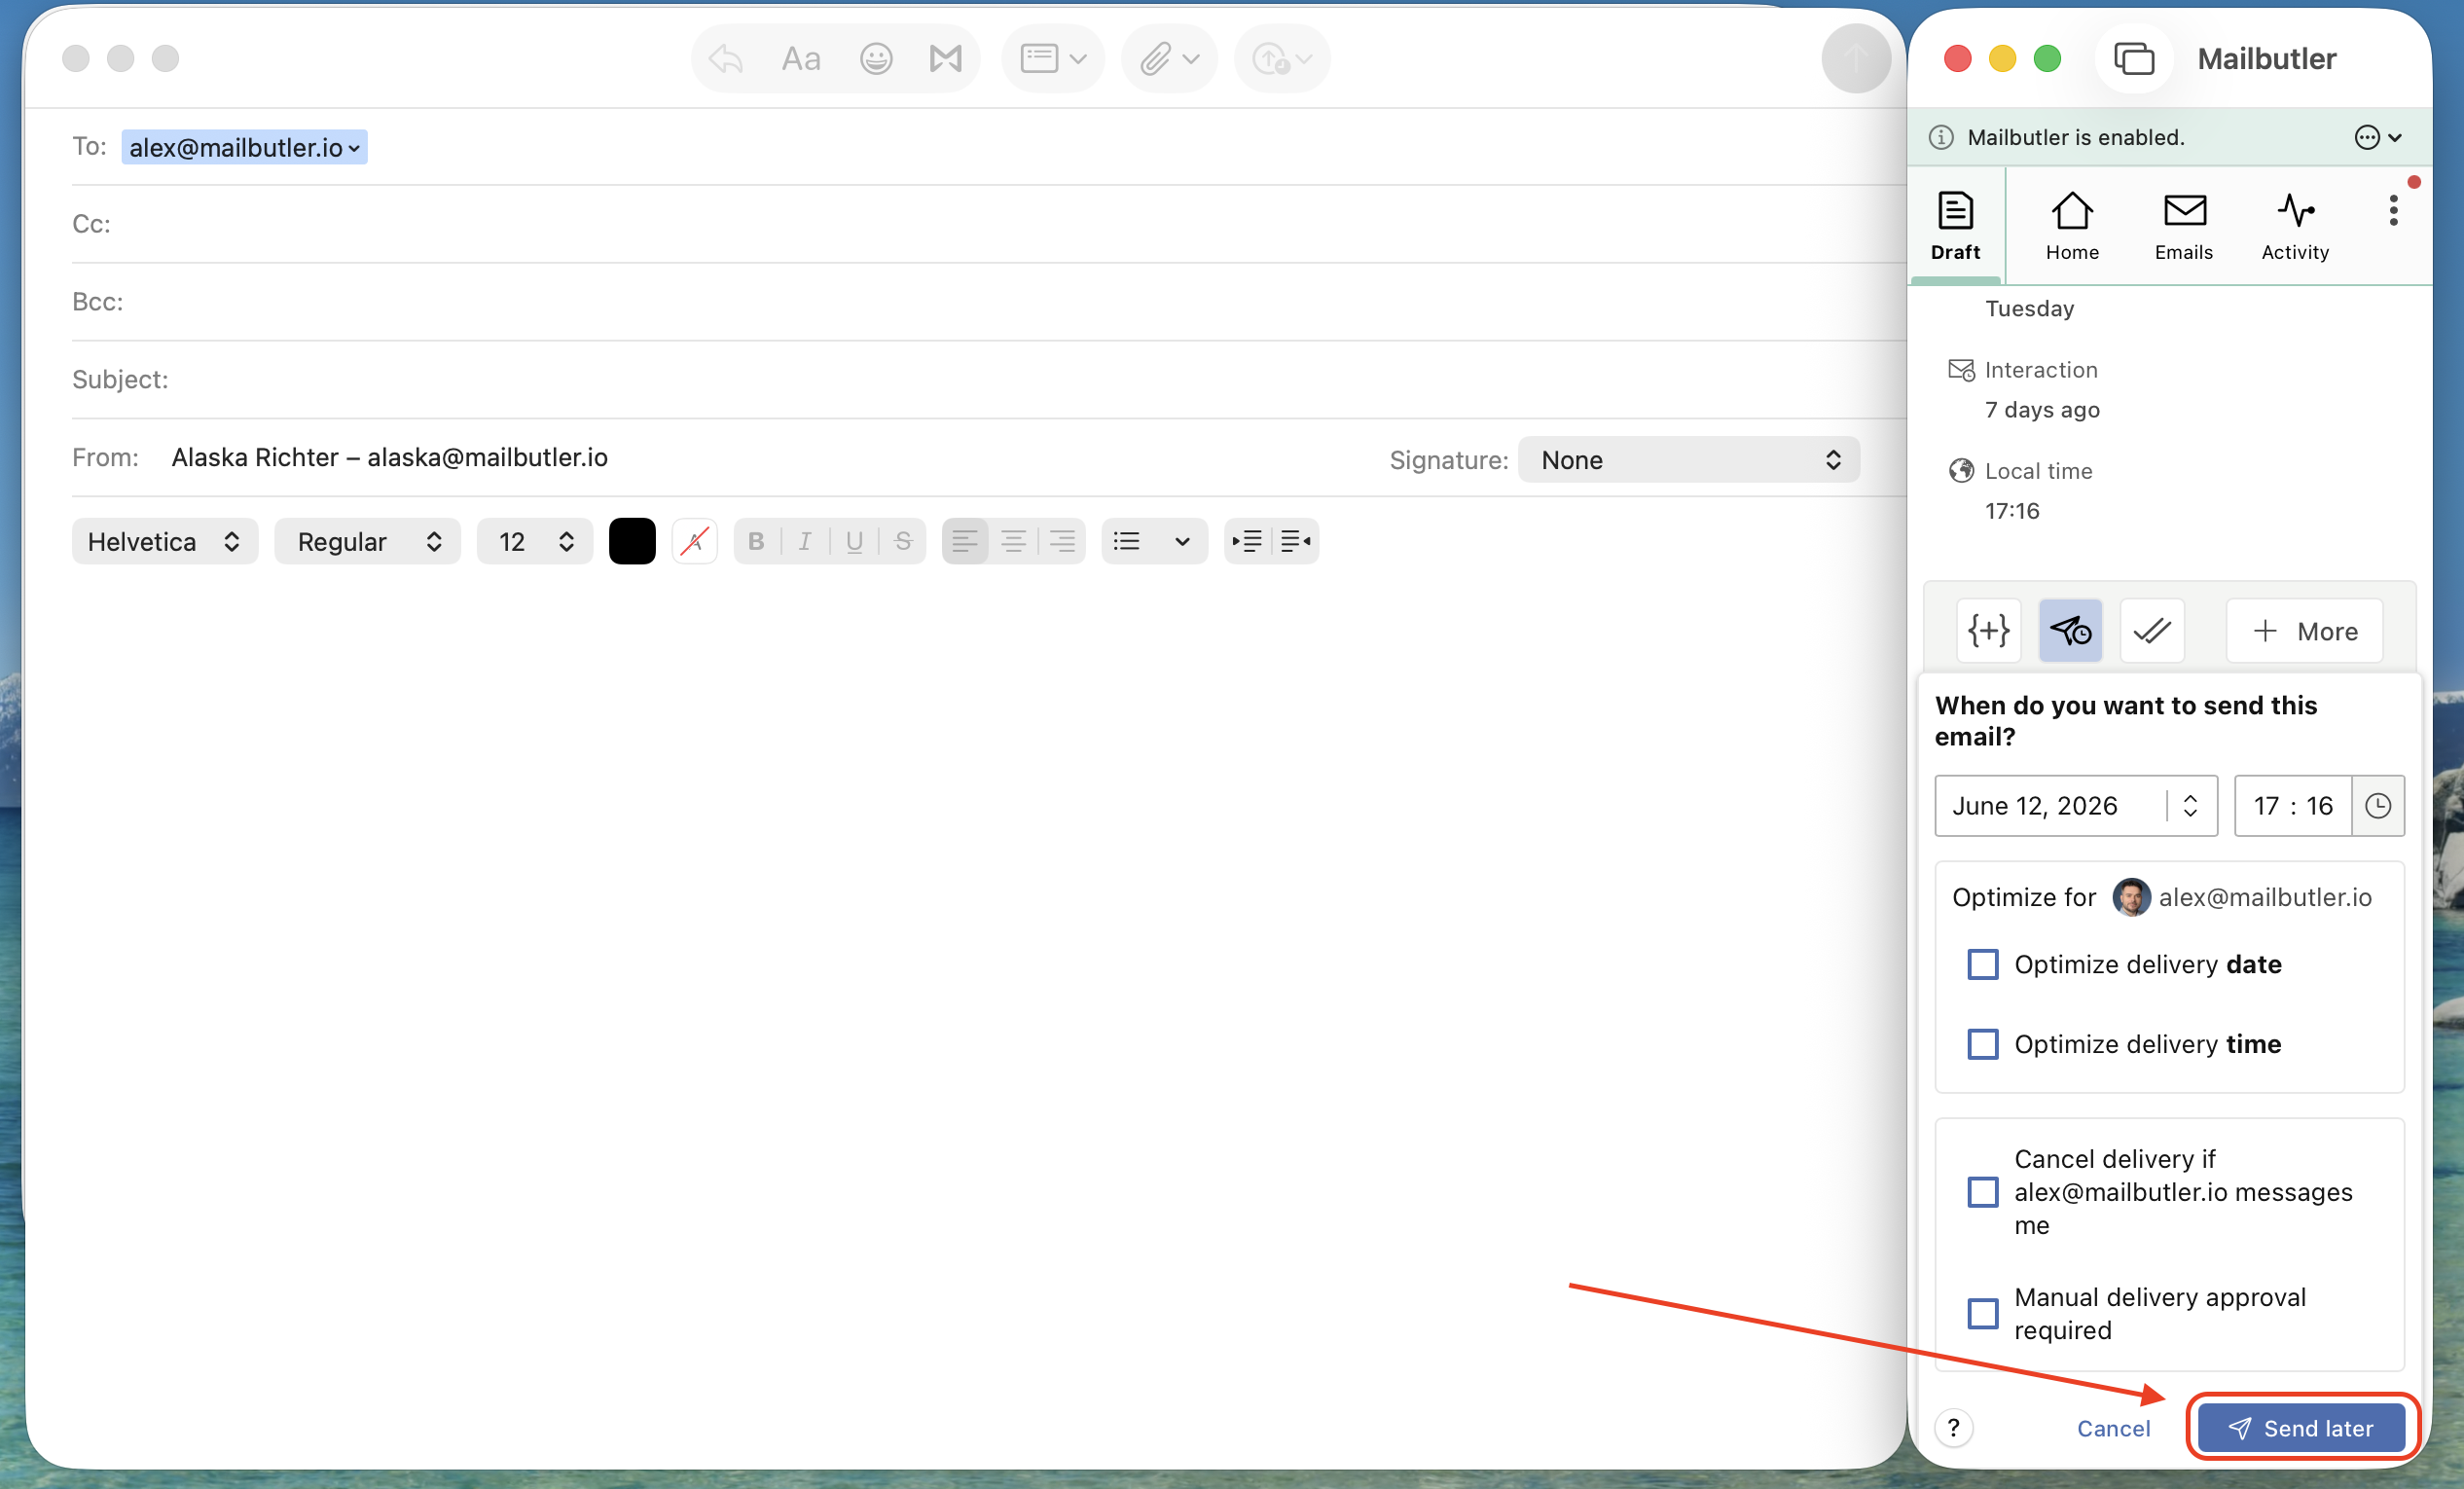Center align text
Viewport: 2464px width, 1489px height.
pyautogui.click(x=1013, y=541)
